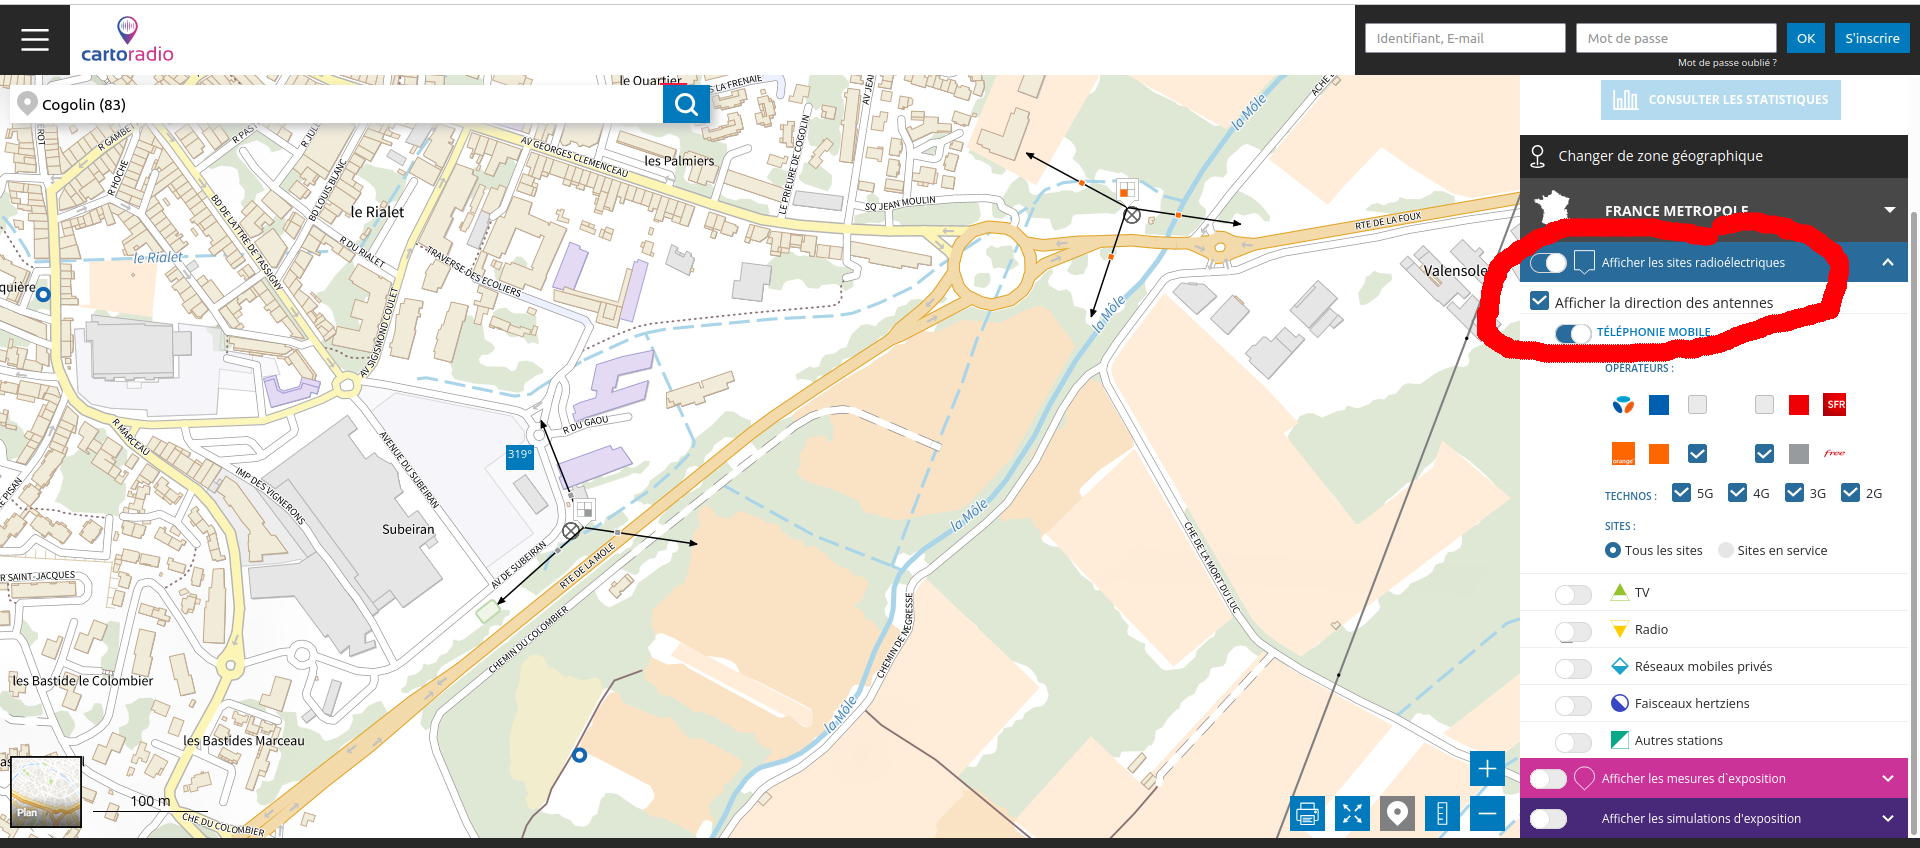Image resolution: width=1920 pixels, height=848 pixels.
Task: Zoom out with the minus button
Action: pyautogui.click(x=1487, y=814)
